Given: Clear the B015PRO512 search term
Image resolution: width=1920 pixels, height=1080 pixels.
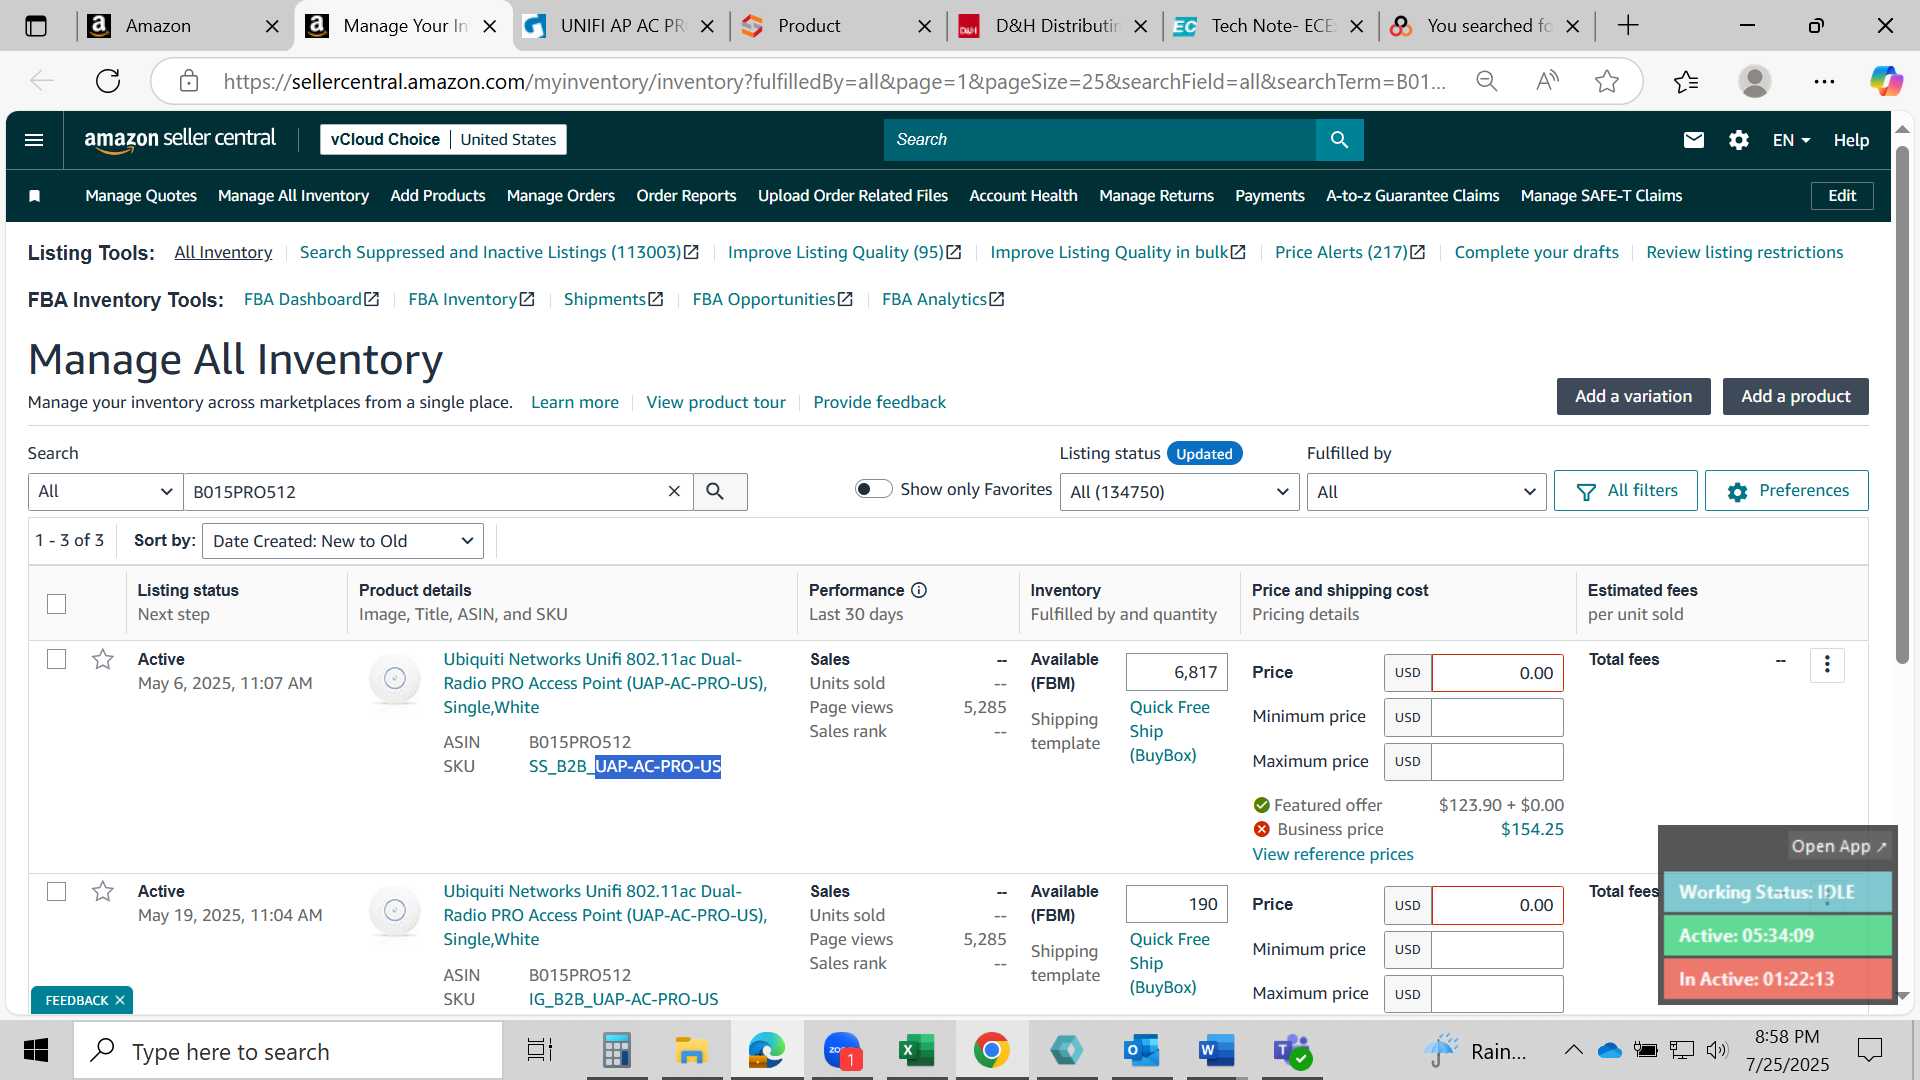Looking at the screenshot, I should (674, 491).
